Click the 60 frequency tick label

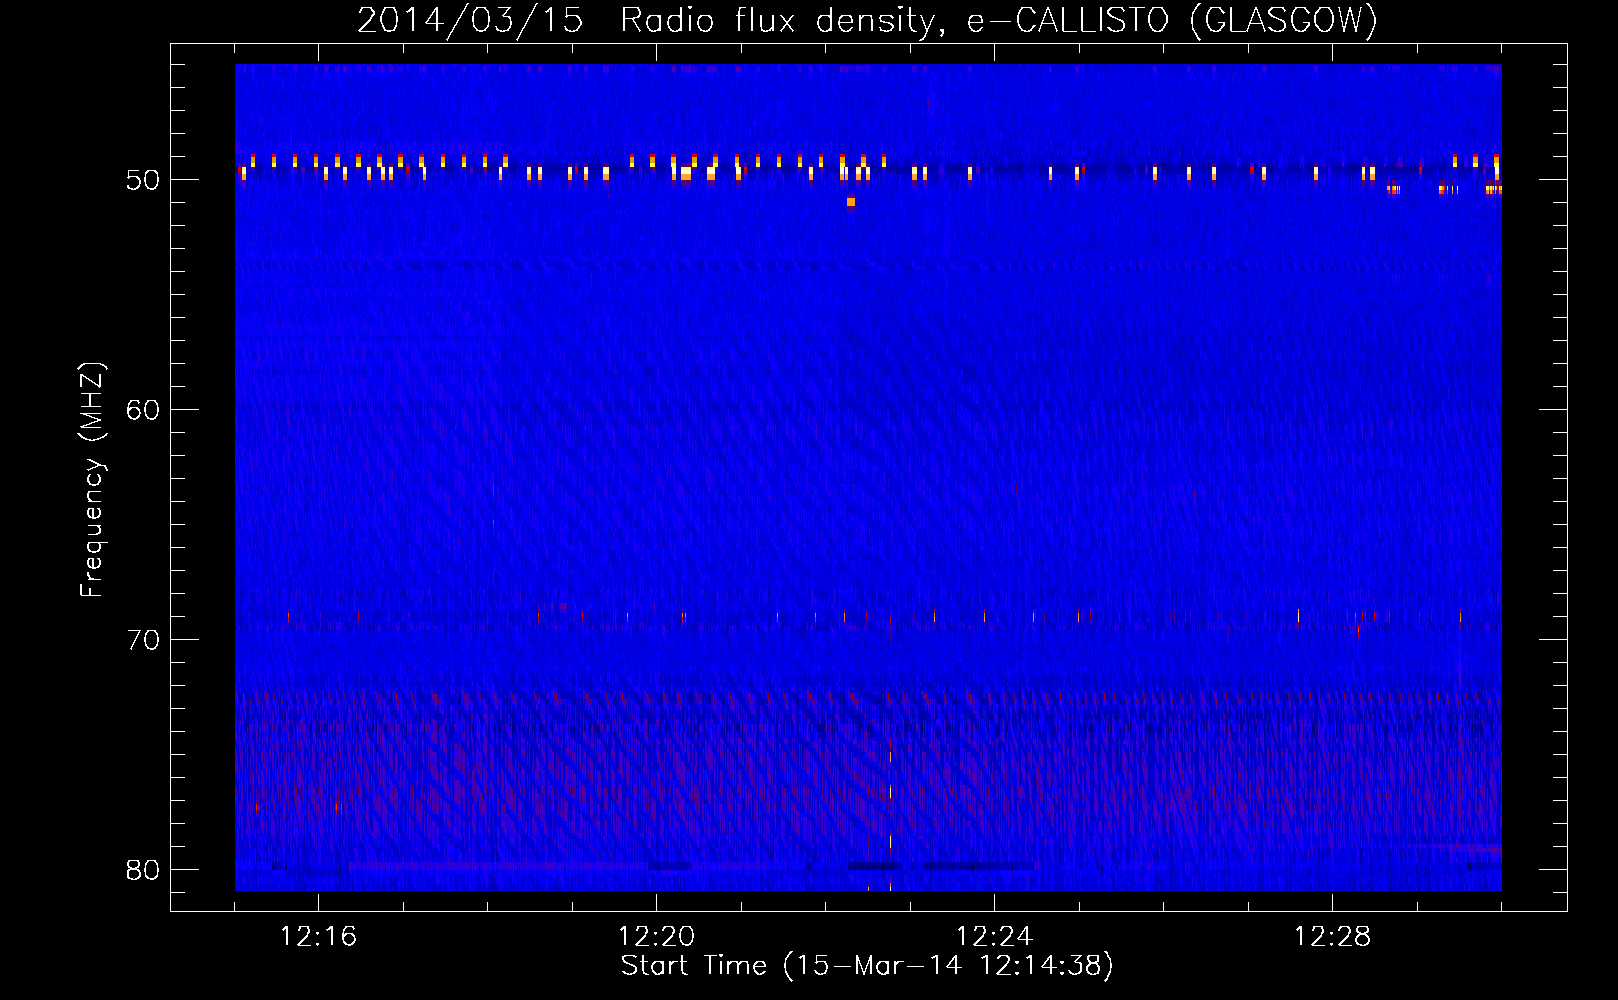143,410
